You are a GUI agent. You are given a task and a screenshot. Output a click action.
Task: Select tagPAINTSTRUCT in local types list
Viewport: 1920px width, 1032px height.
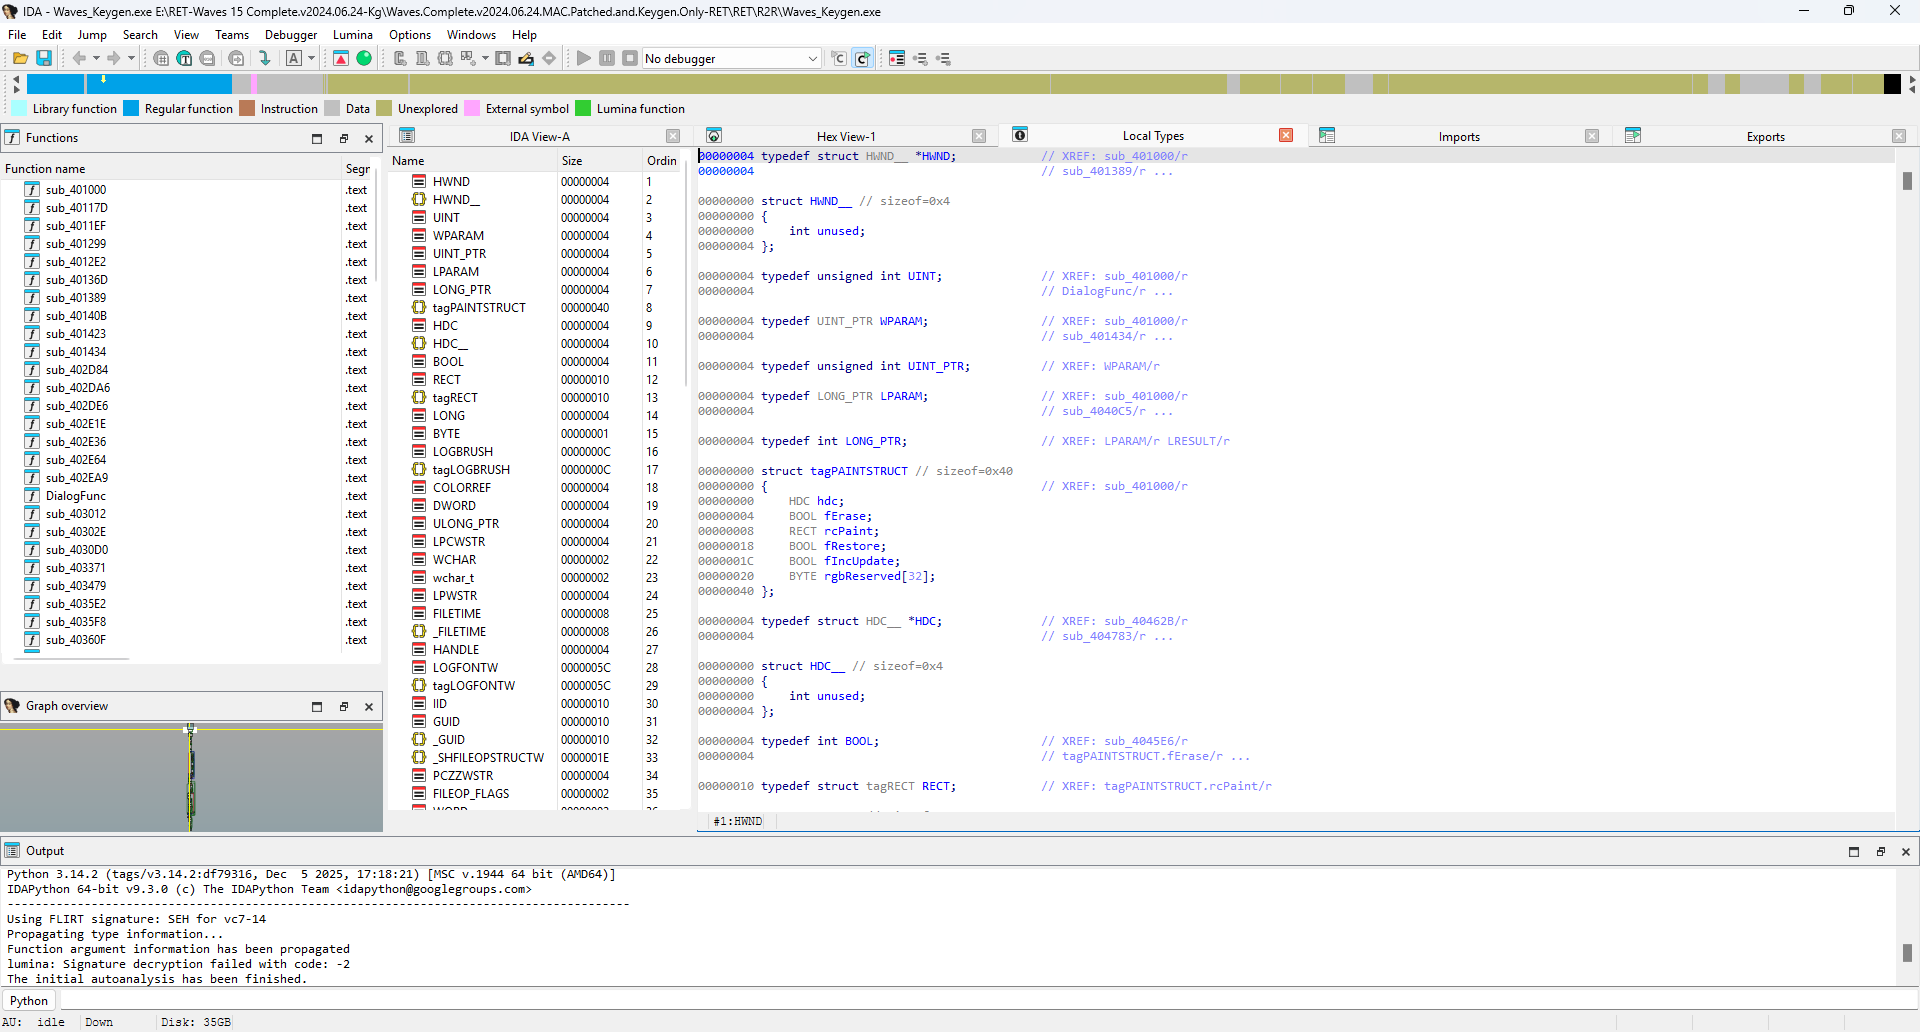coord(478,308)
